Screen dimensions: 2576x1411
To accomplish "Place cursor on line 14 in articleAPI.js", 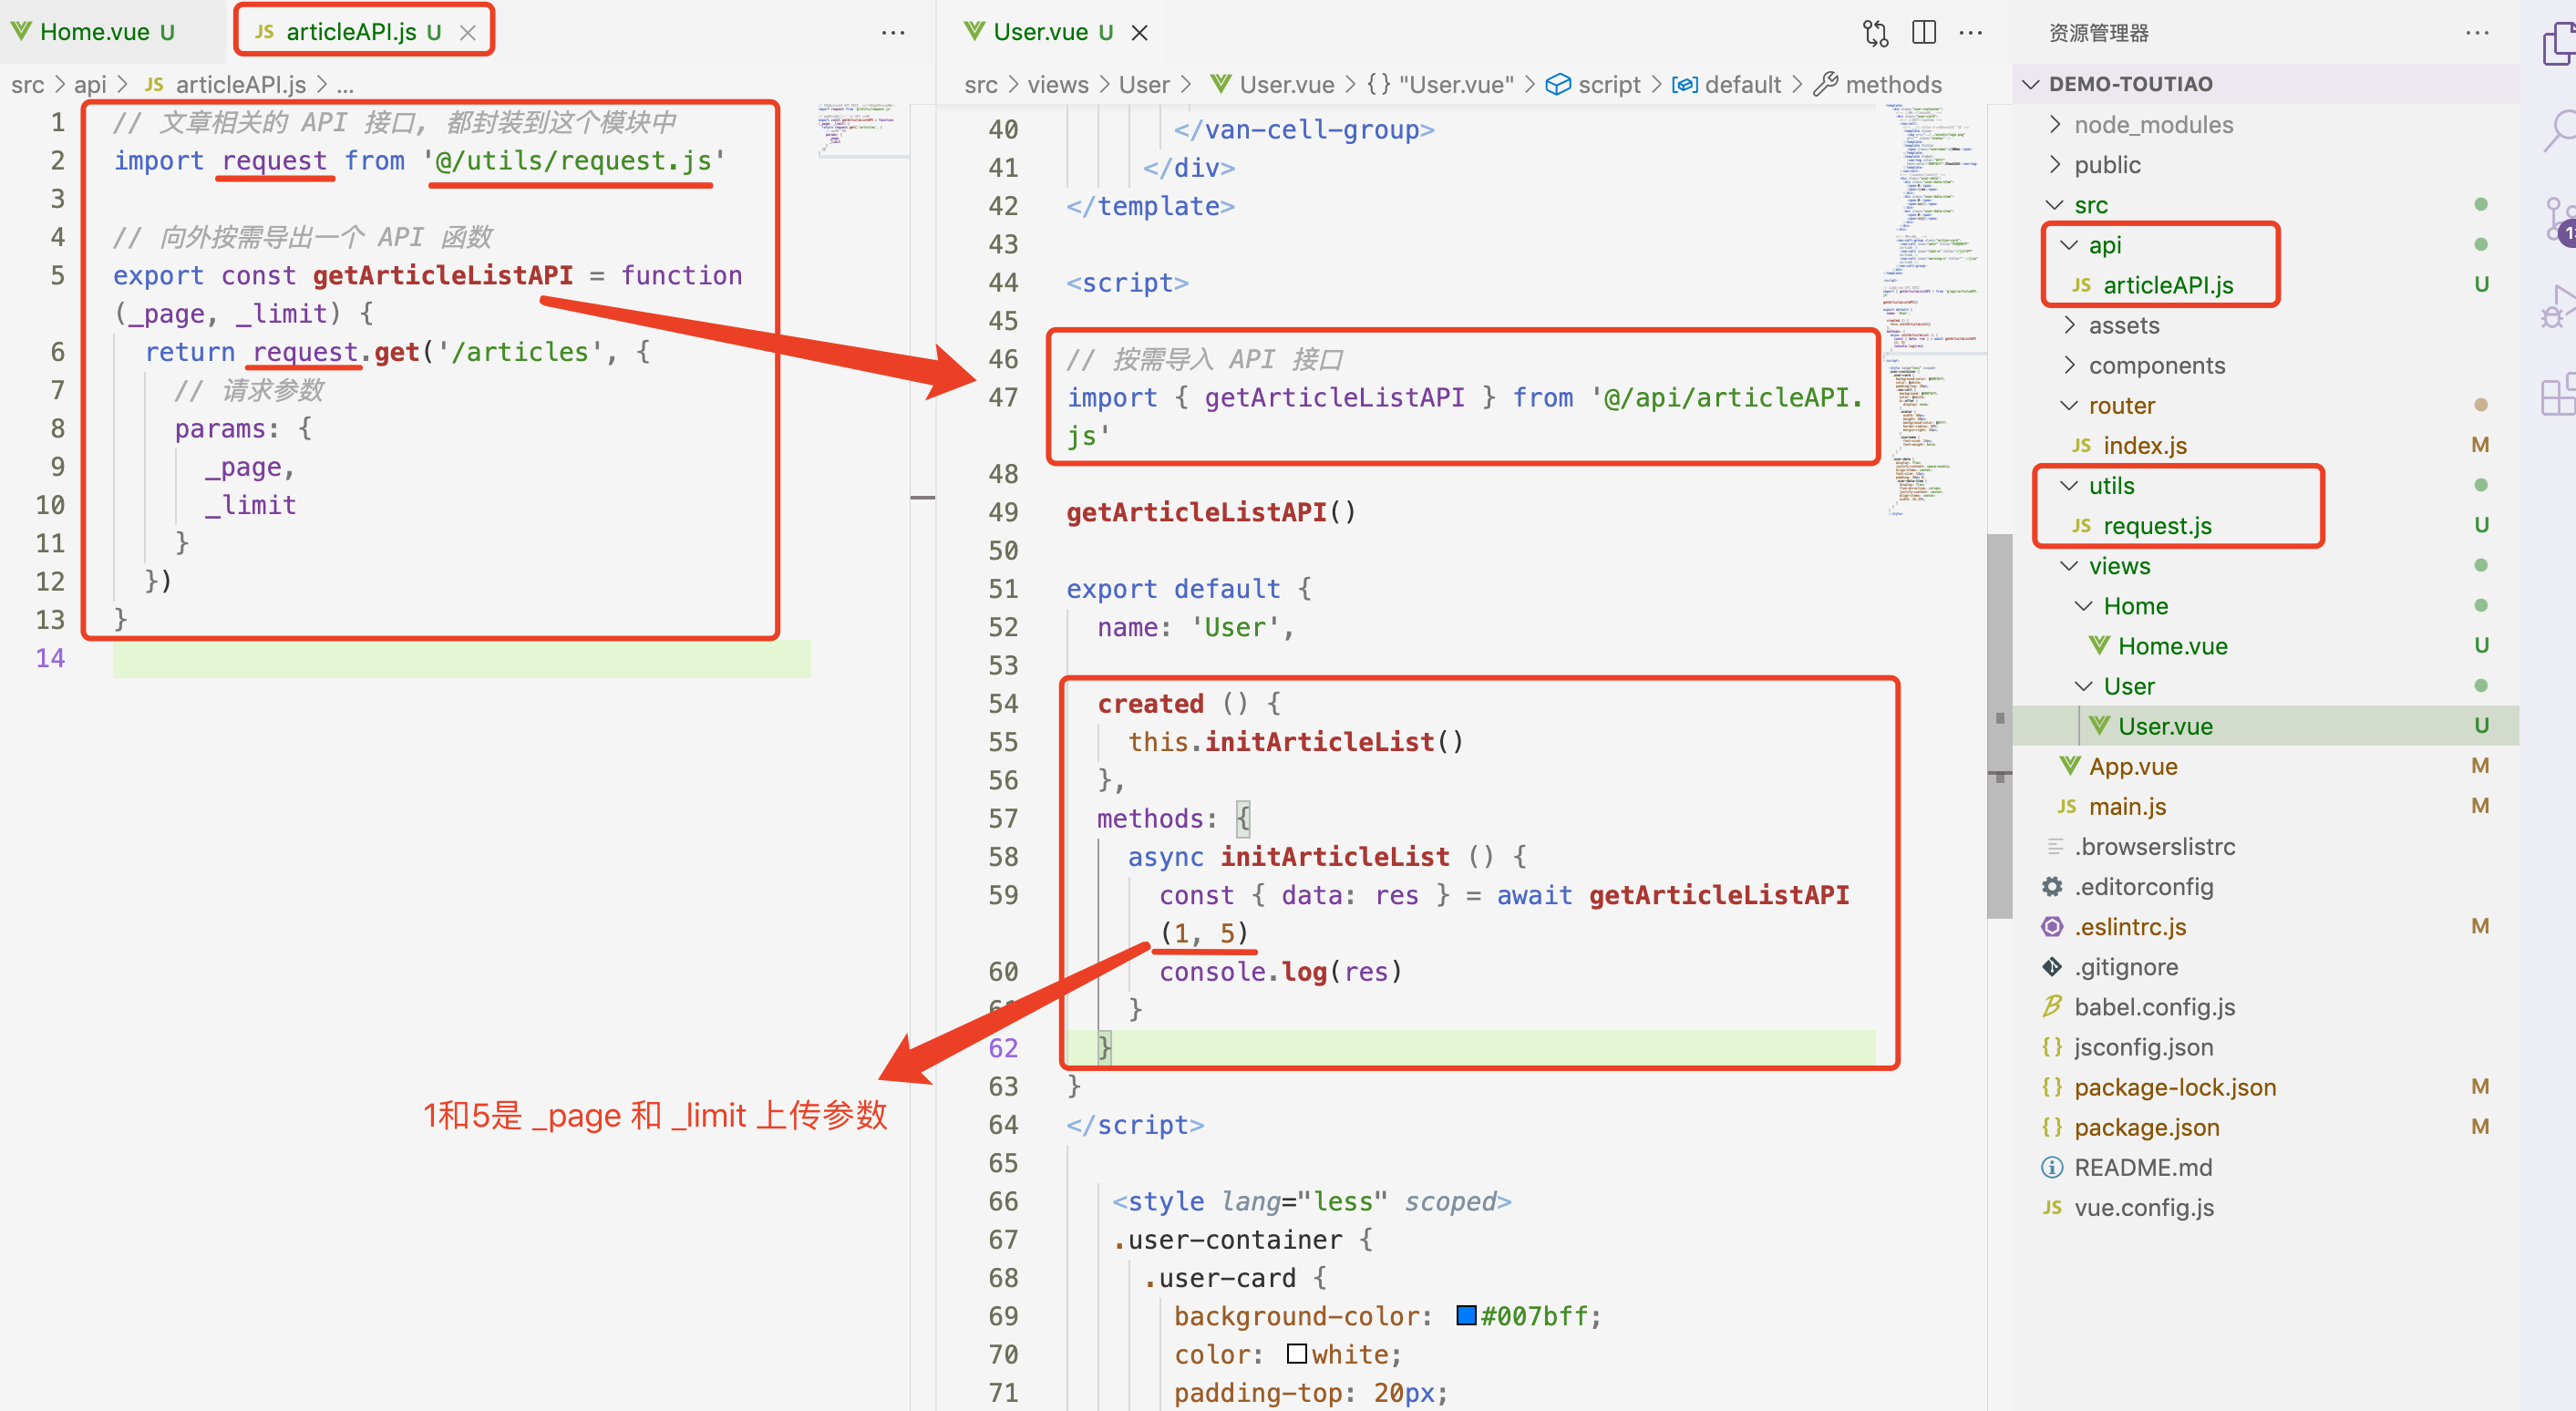I will click(460, 658).
